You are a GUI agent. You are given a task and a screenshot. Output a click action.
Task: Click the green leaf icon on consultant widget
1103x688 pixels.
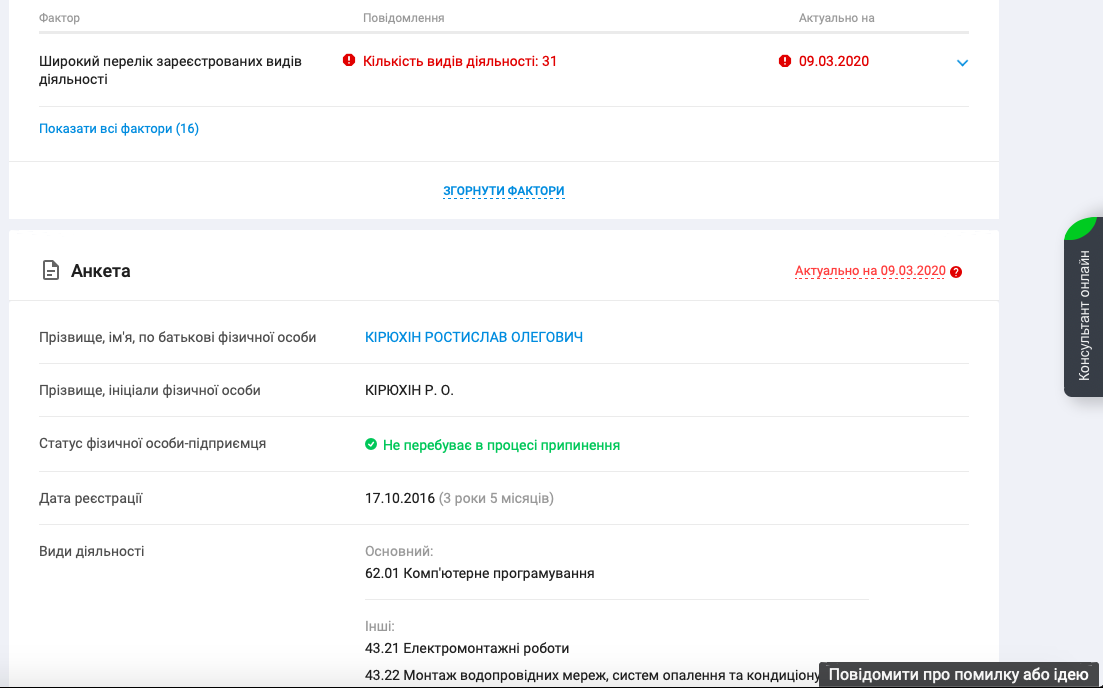[1082, 229]
